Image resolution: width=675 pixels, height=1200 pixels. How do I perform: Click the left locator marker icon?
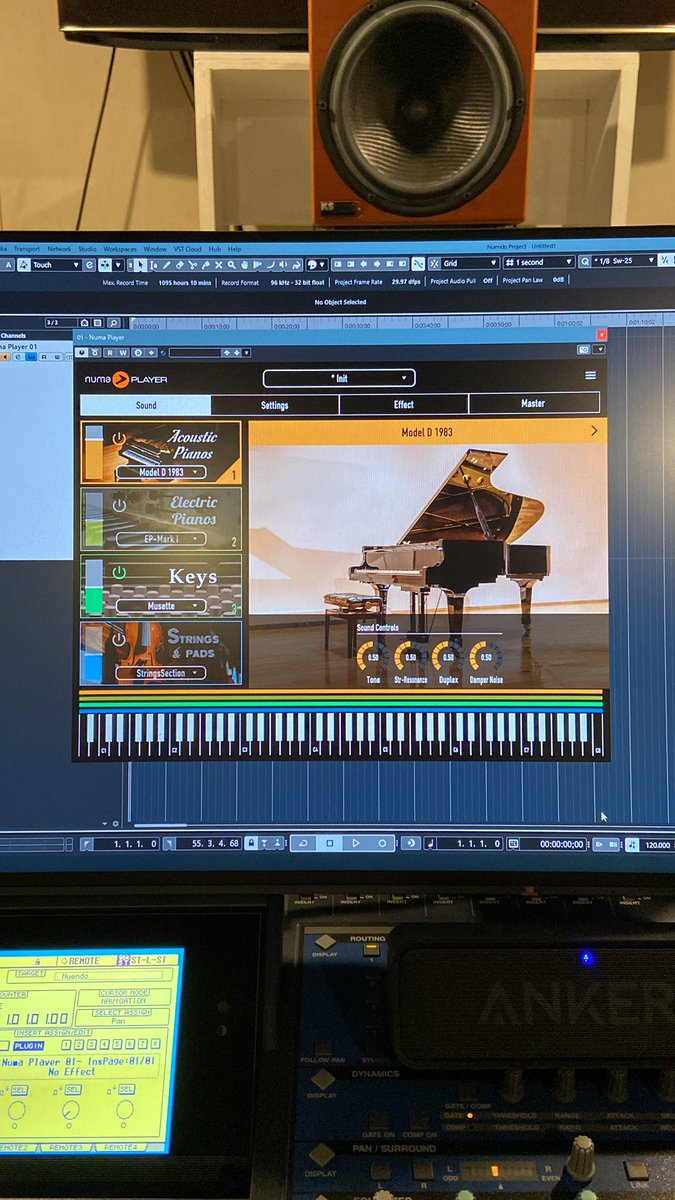(87, 843)
